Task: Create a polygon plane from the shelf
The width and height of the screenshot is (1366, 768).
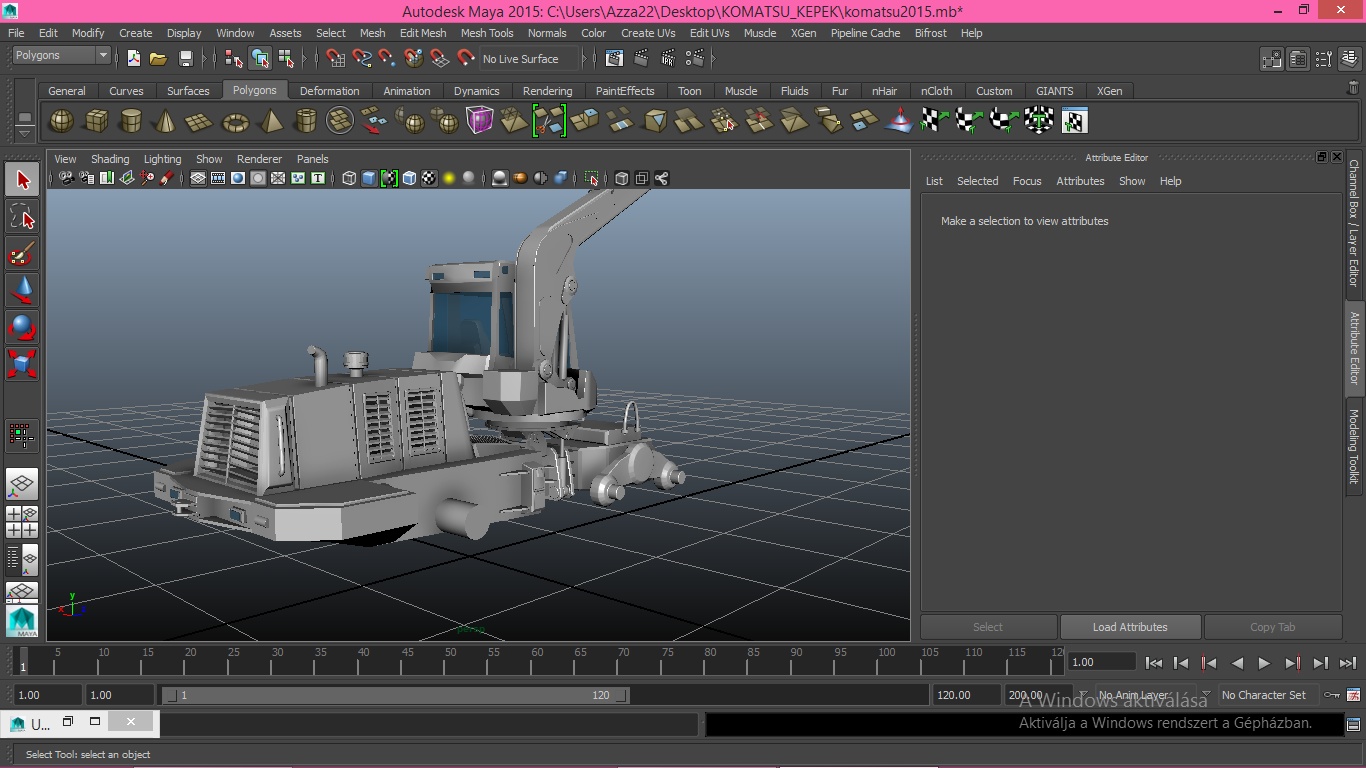Action: tap(200, 121)
